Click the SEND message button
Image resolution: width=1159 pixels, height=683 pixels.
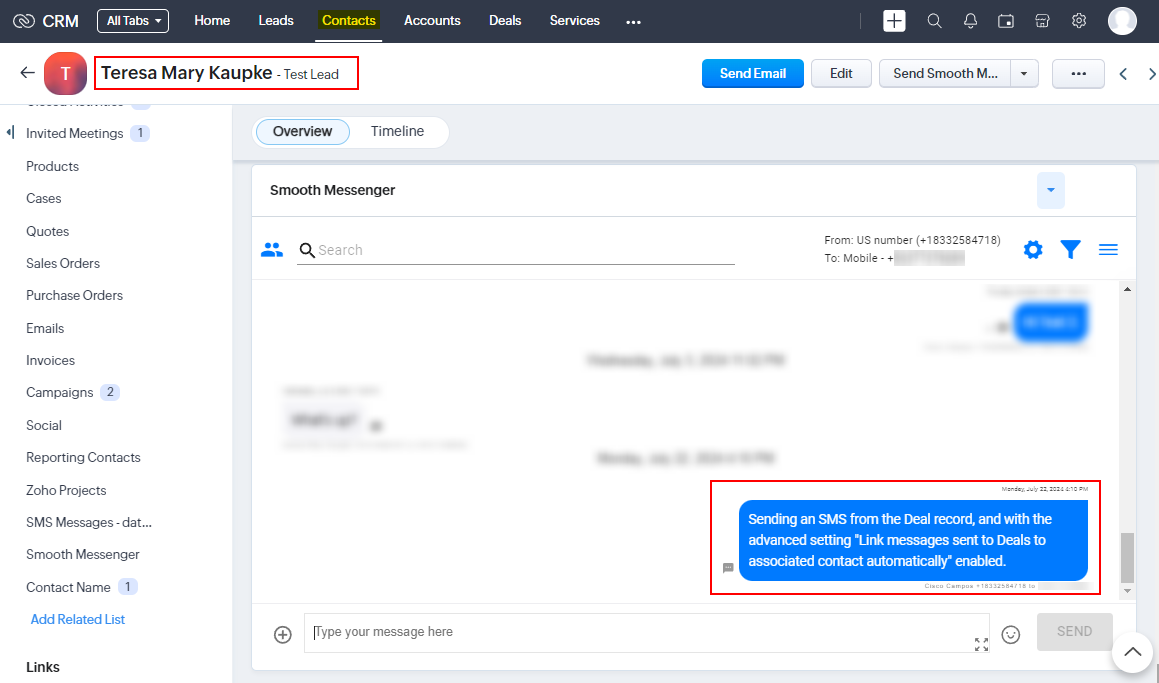1074,632
